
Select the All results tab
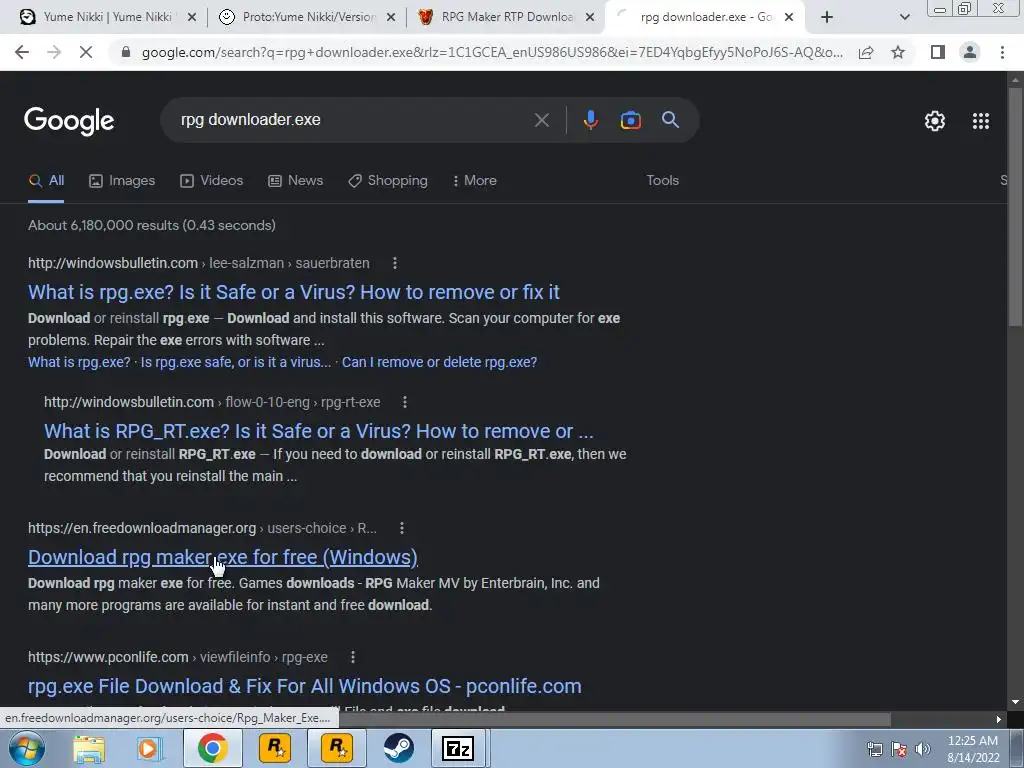click(x=46, y=181)
